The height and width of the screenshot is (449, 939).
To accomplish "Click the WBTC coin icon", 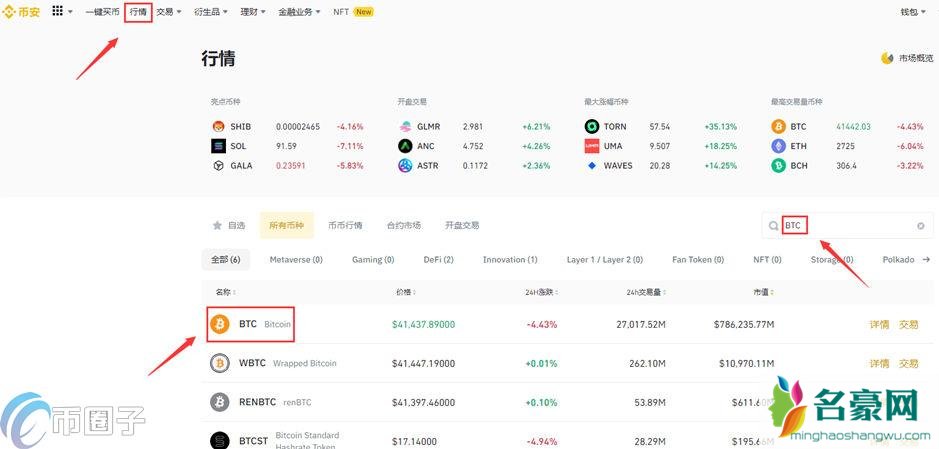I will [220, 363].
